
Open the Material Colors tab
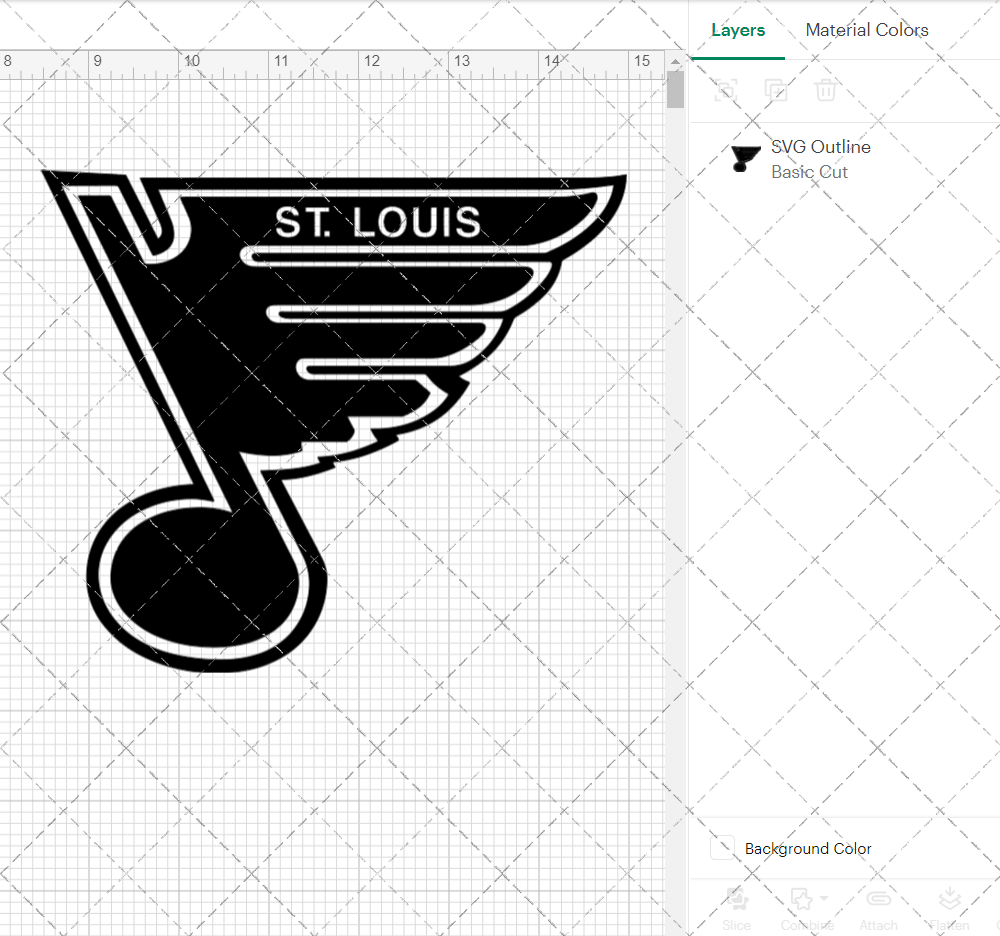pos(867,30)
